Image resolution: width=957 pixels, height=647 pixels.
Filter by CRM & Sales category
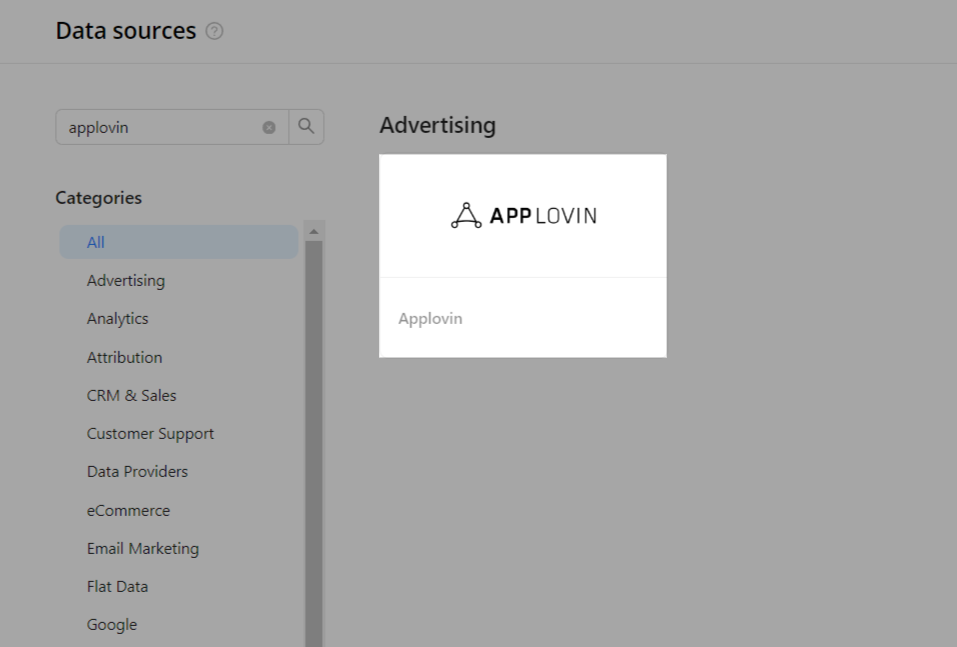[131, 396]
